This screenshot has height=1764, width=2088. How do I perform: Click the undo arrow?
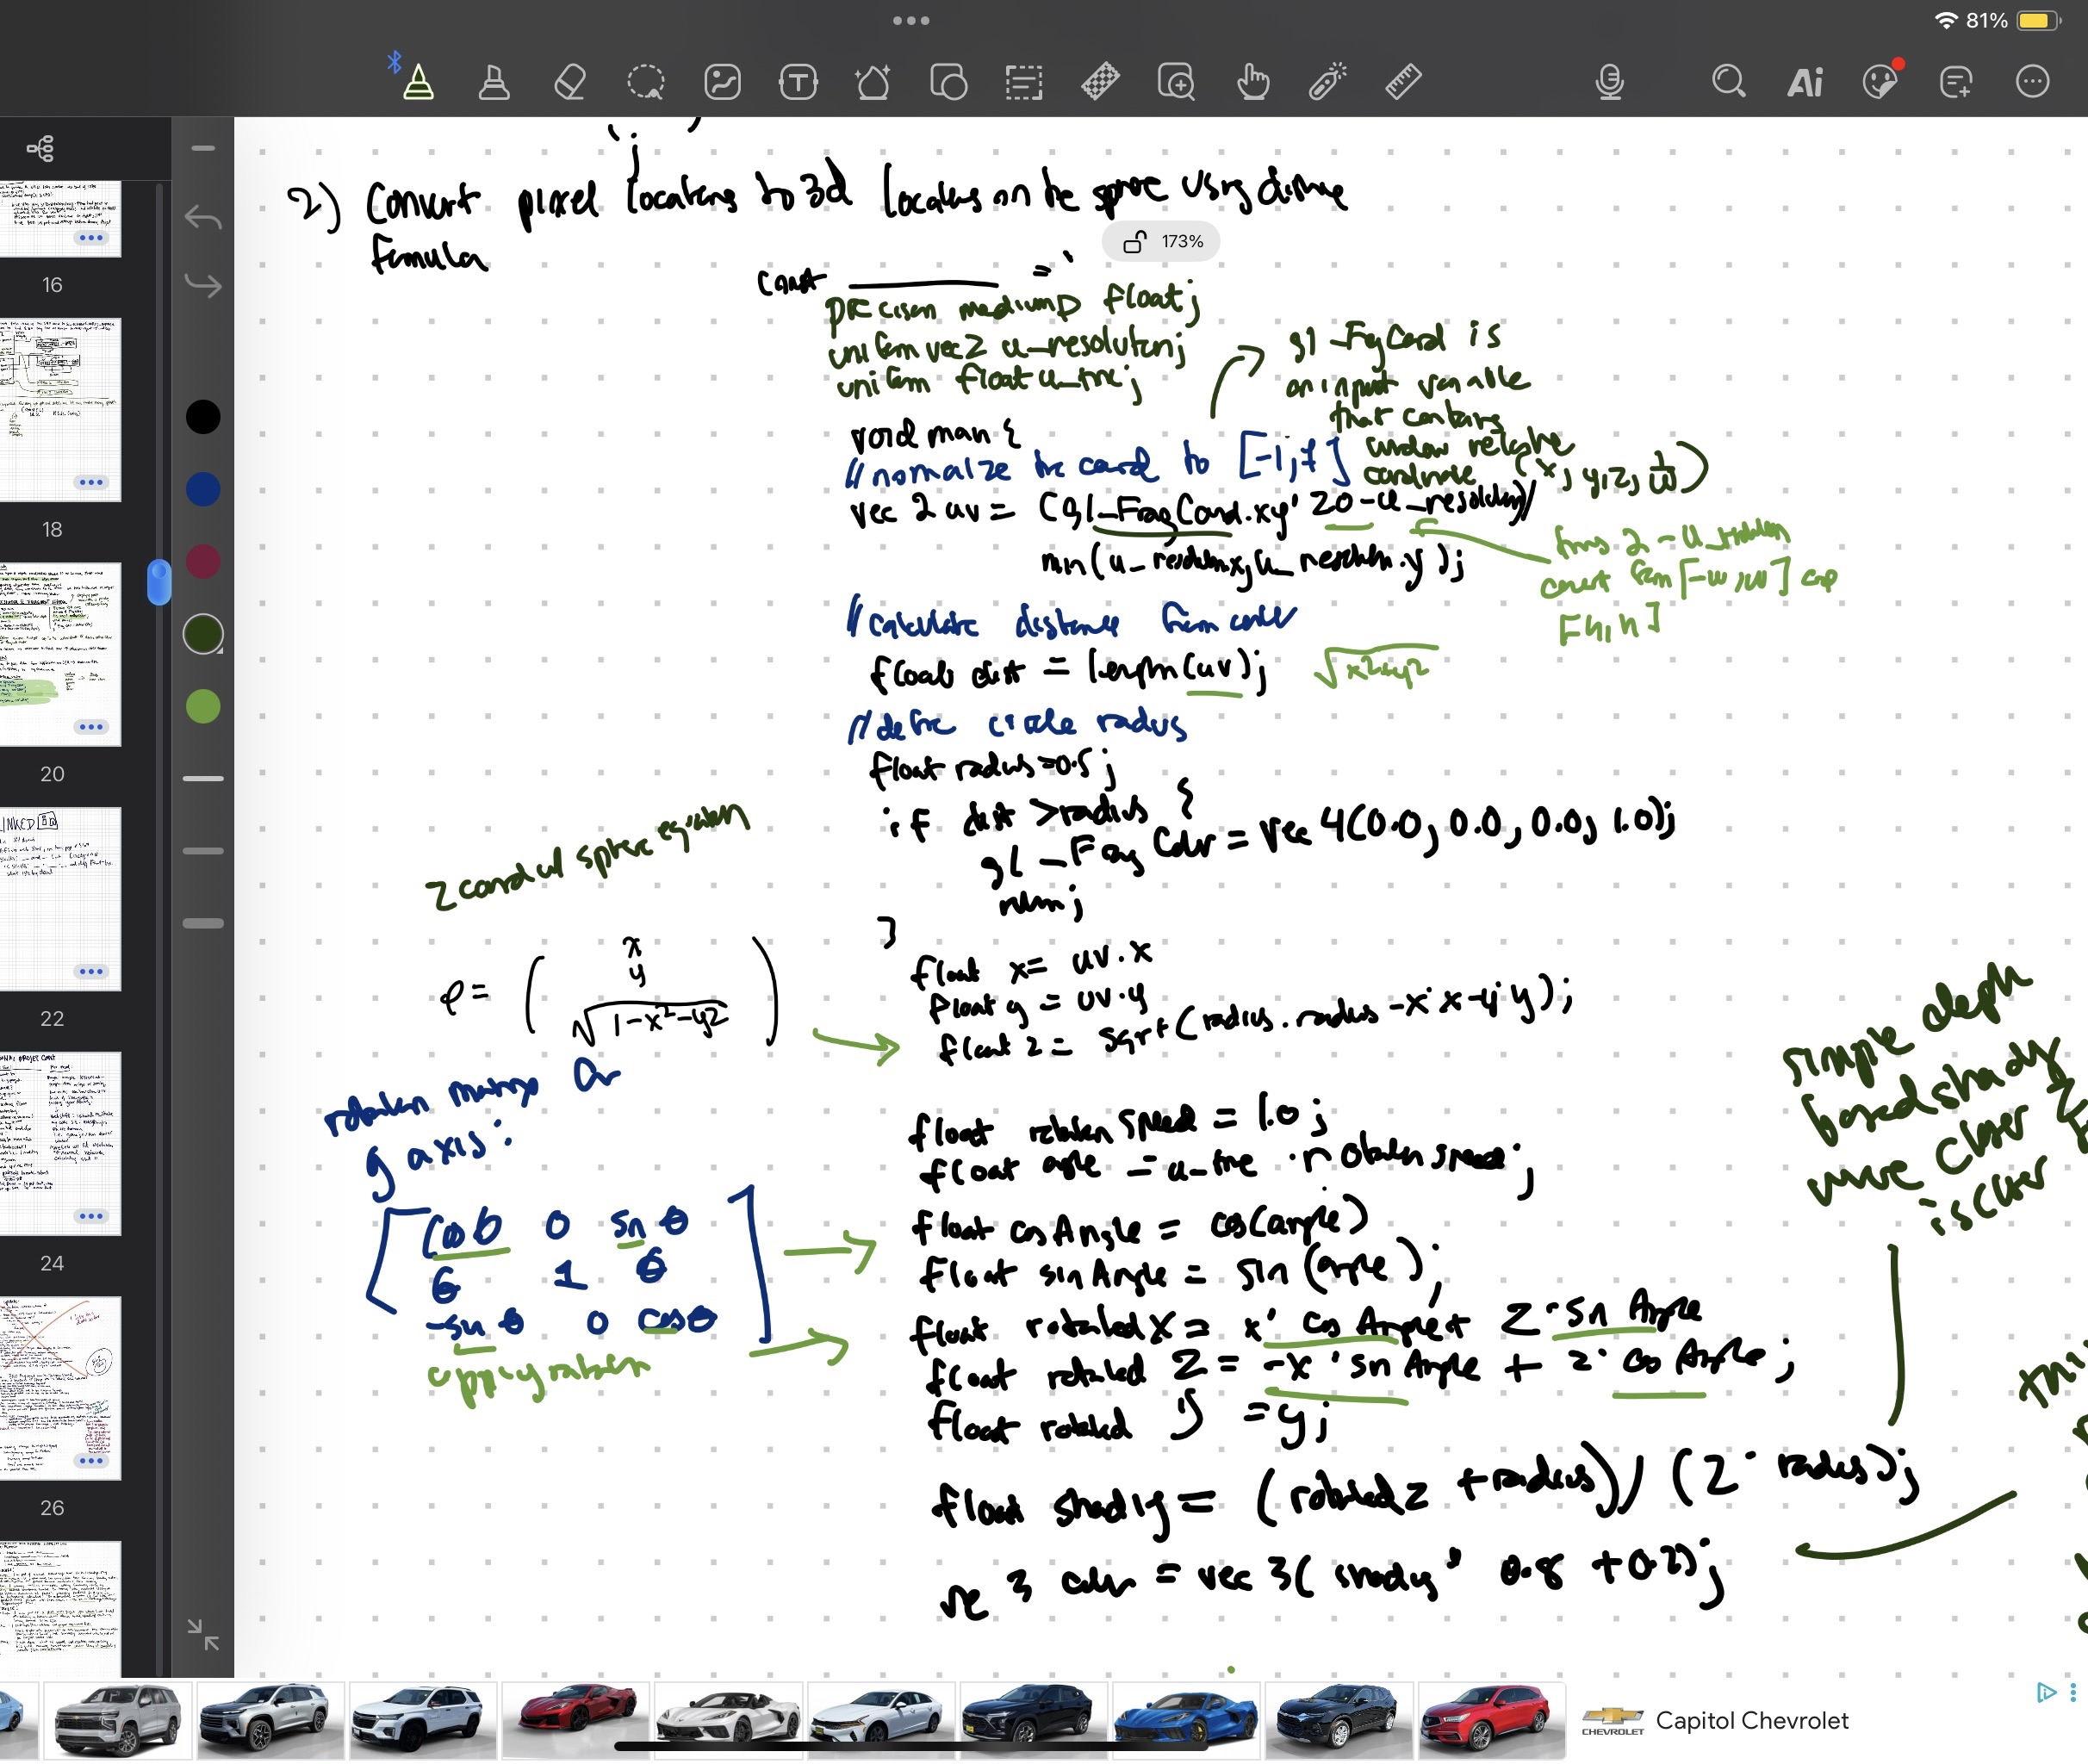click(203, 217)
